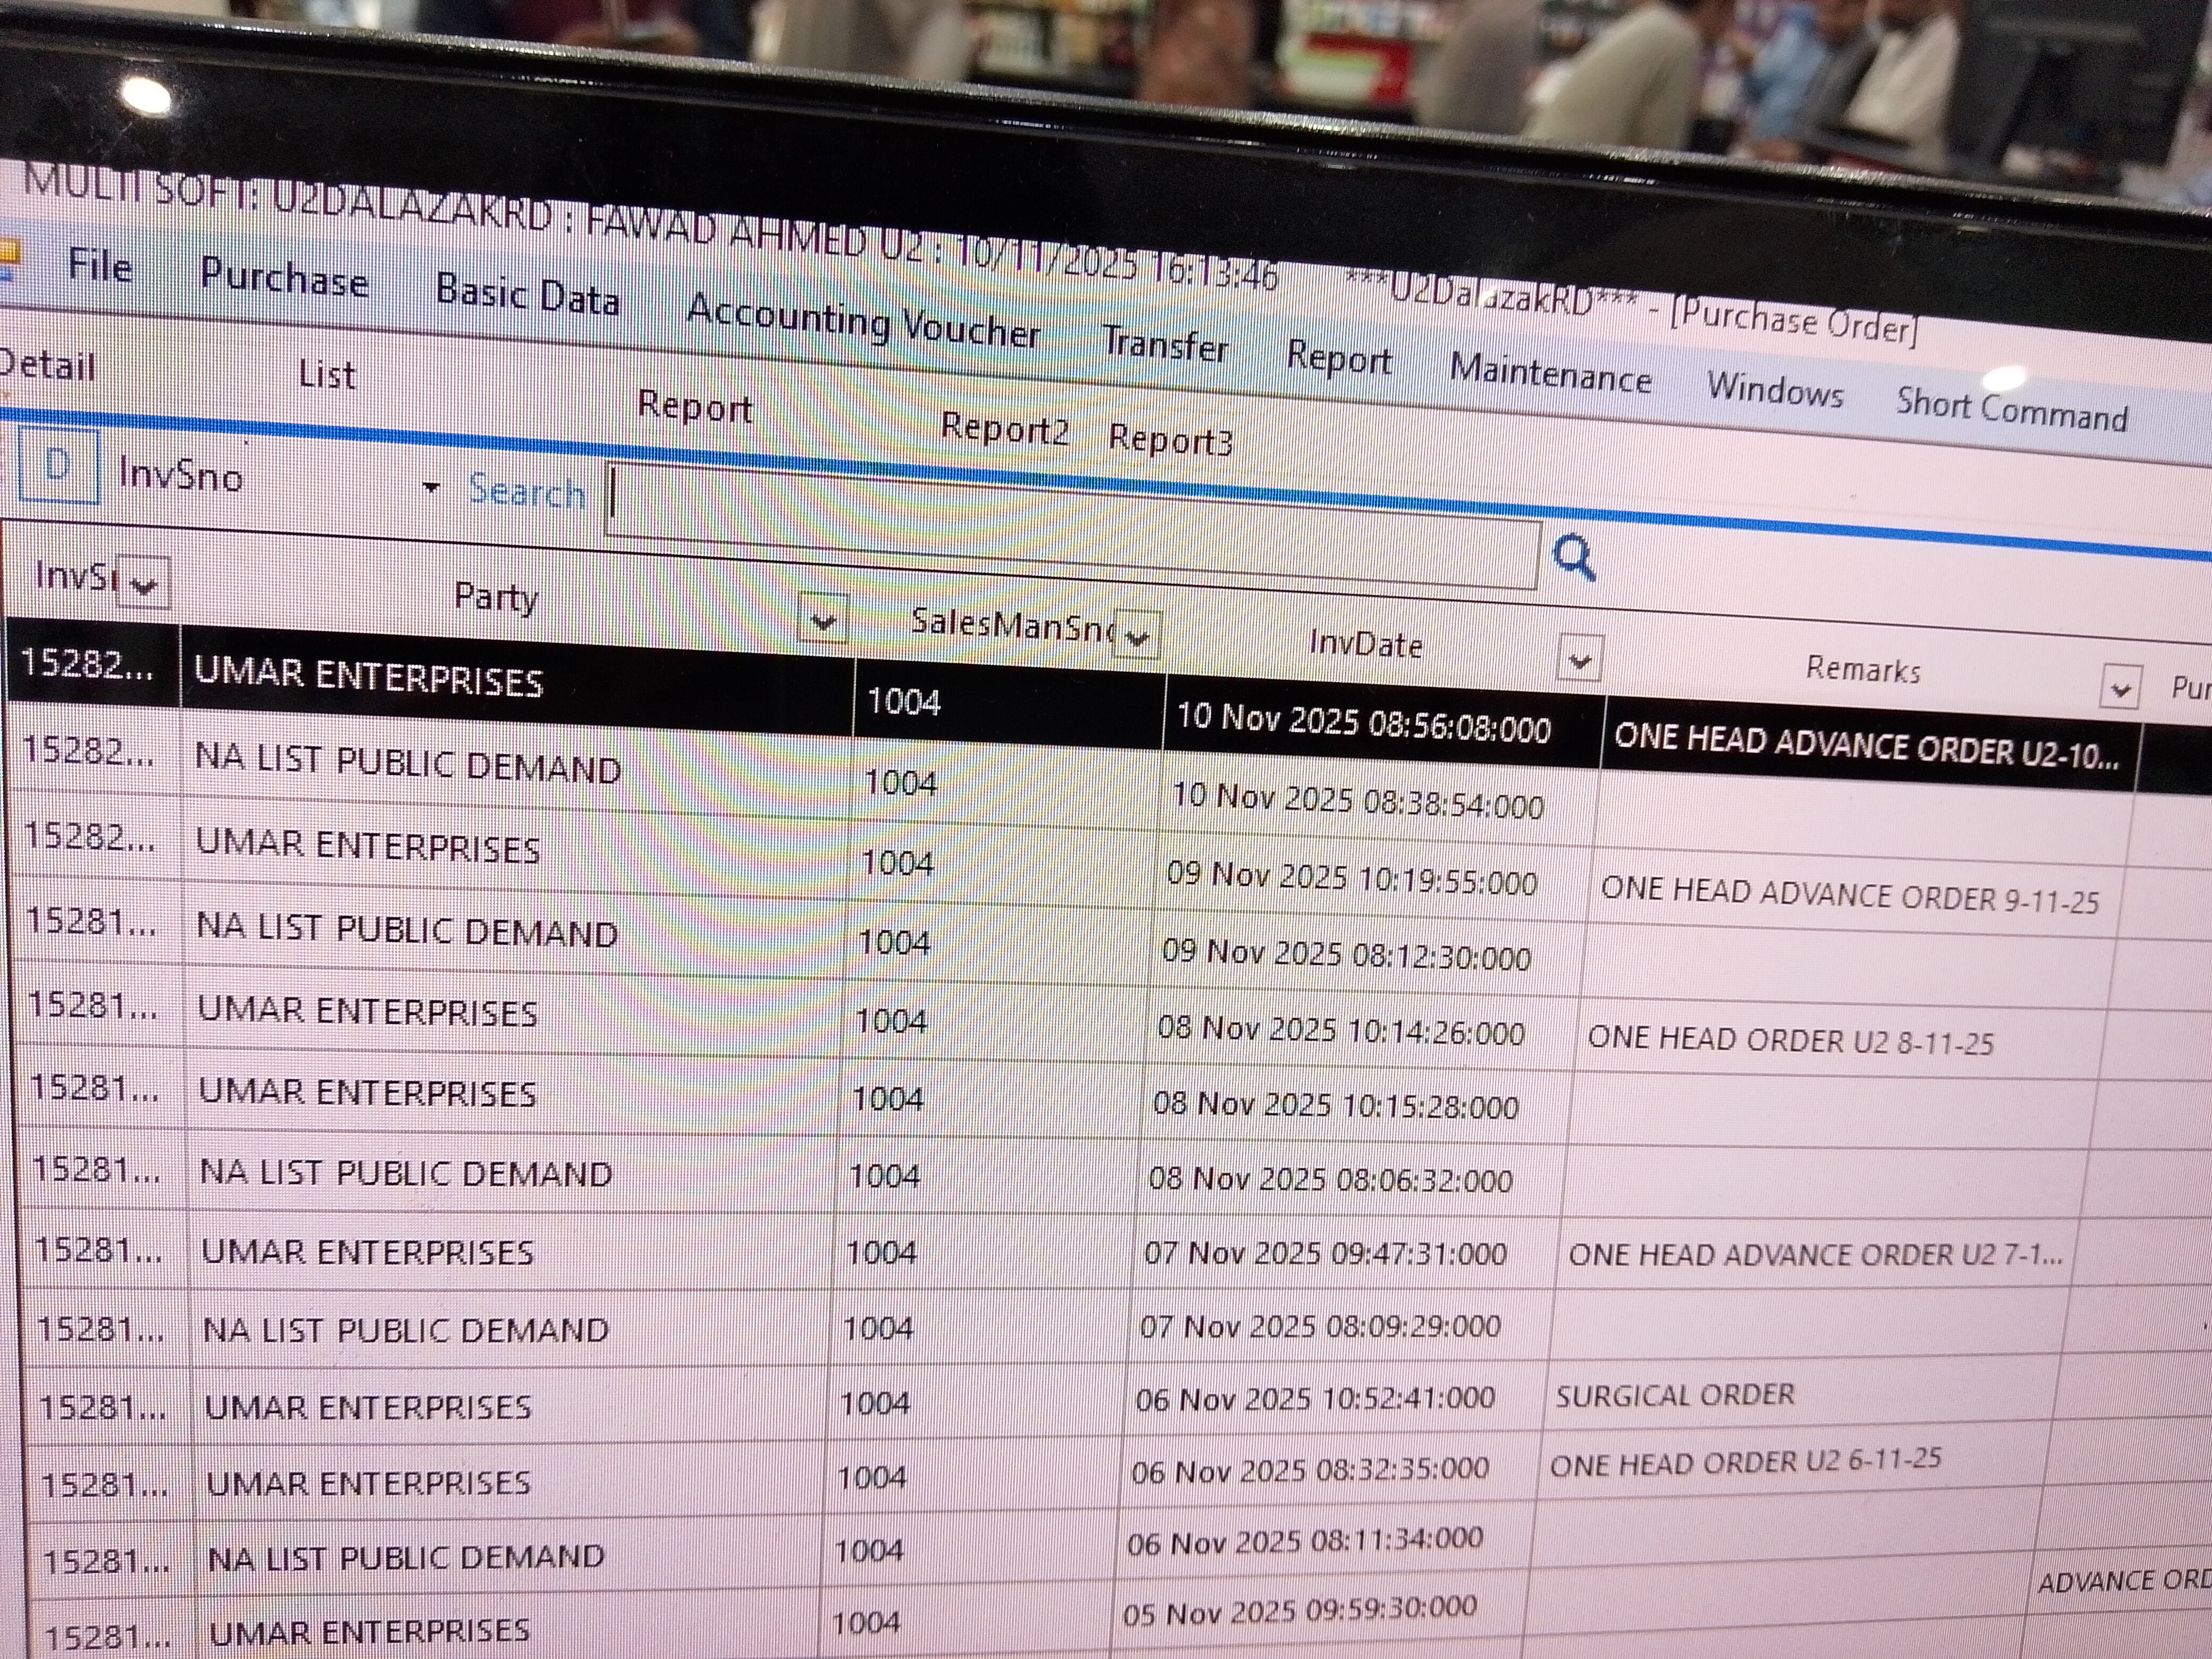Image resolution: width=2212 pixels, height=1659 pixels.
Task: Open the SalesManSno column filter arrow
Action: point(1137,636)
